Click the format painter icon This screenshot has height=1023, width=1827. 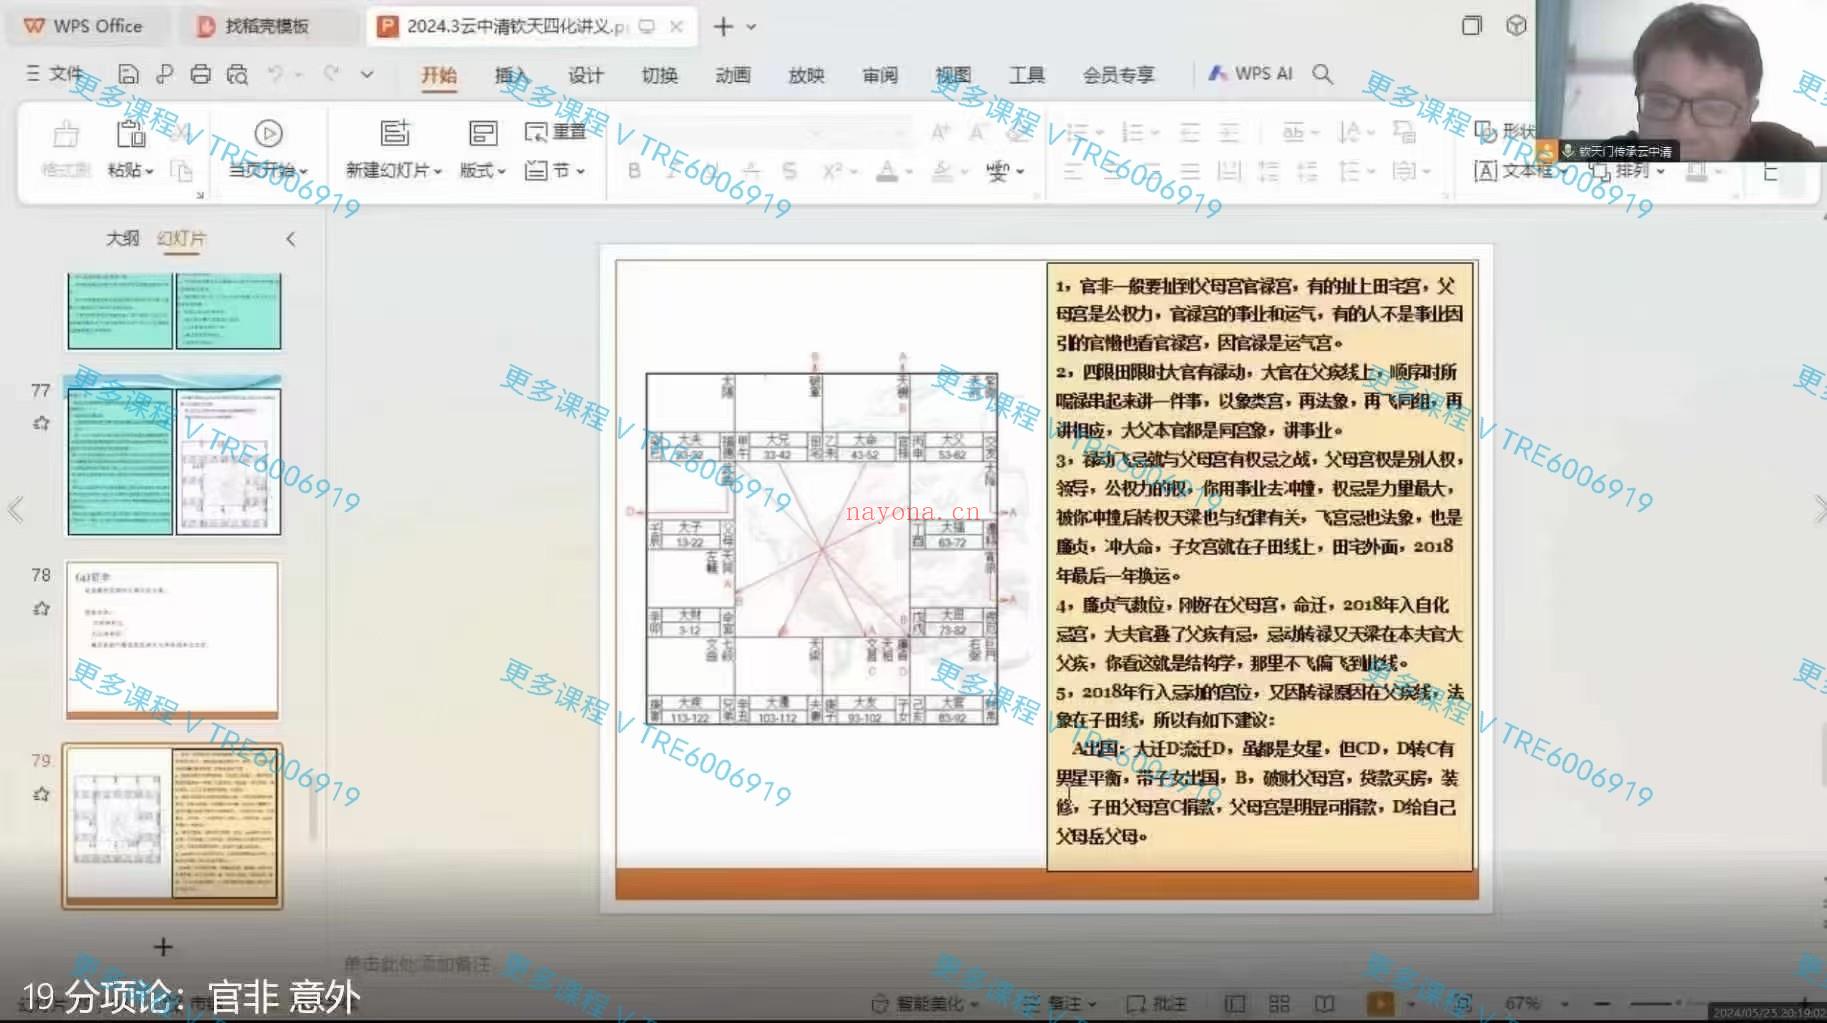pyautogui.click(x=66, y=134)
